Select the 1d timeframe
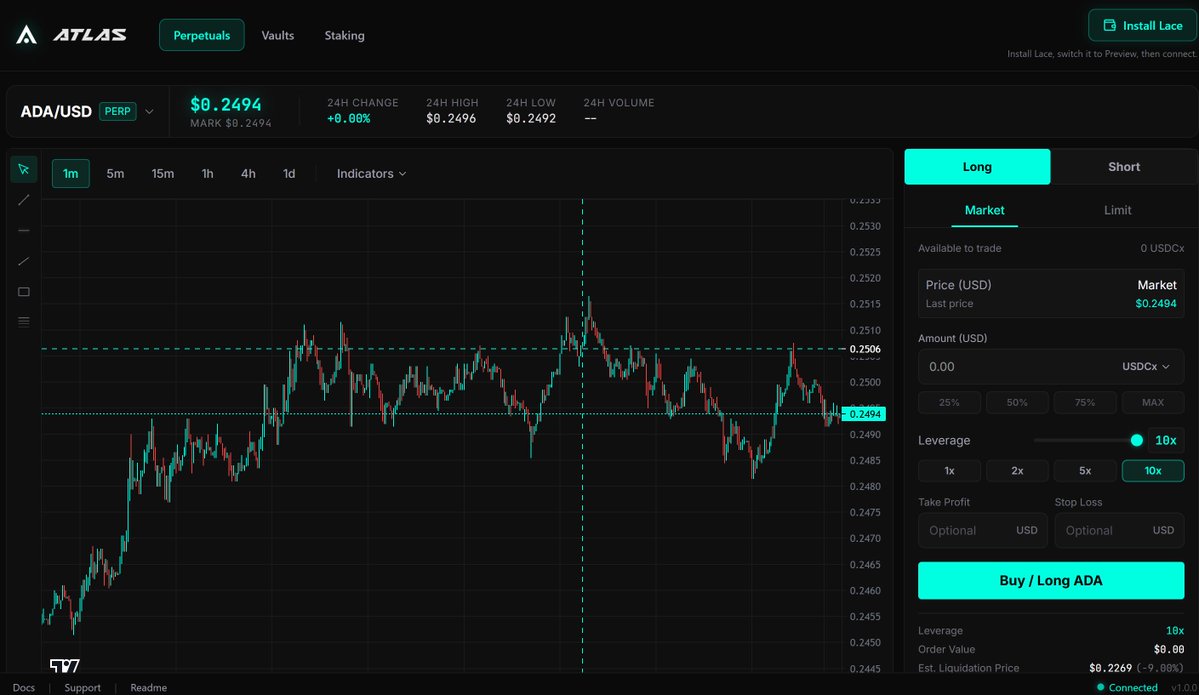 (289, 174)
